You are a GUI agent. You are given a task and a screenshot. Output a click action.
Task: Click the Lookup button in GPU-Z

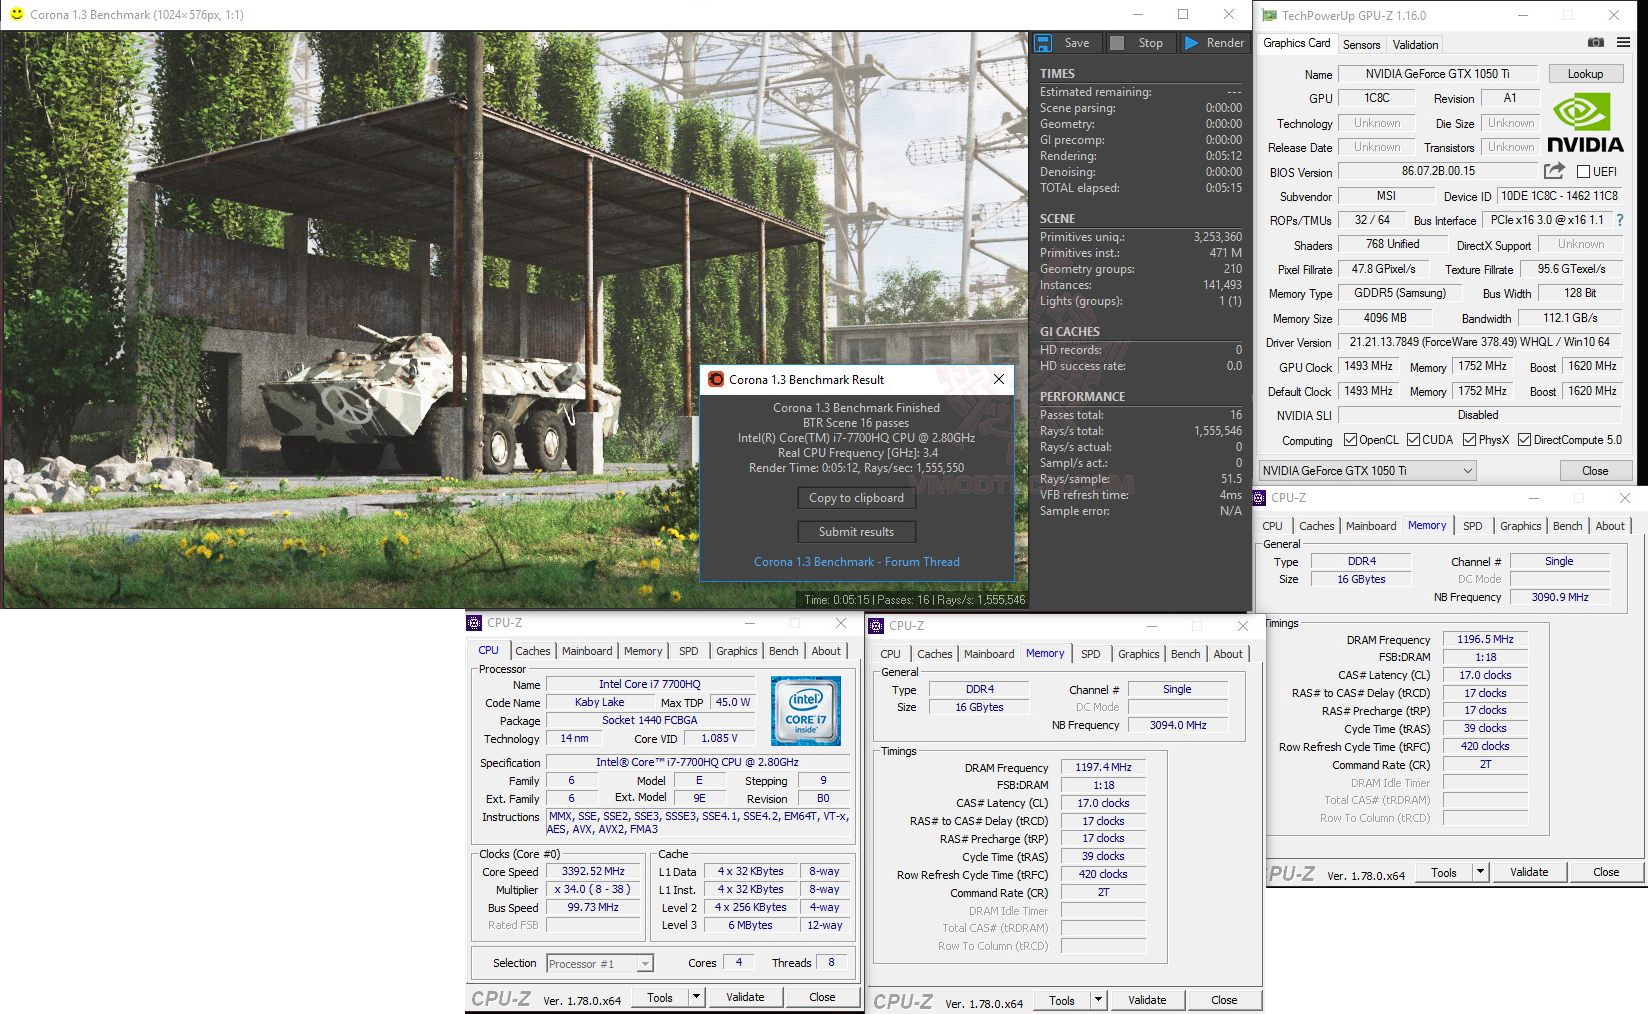point(1585,74)
